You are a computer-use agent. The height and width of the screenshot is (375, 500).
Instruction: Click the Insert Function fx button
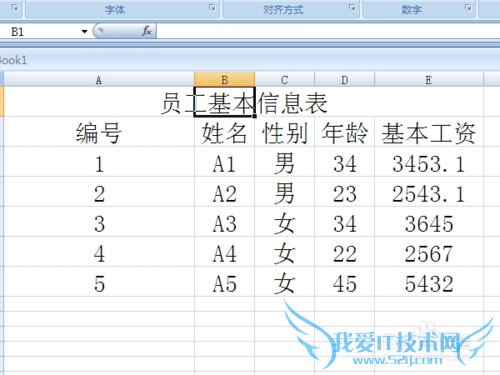(146, 31)
